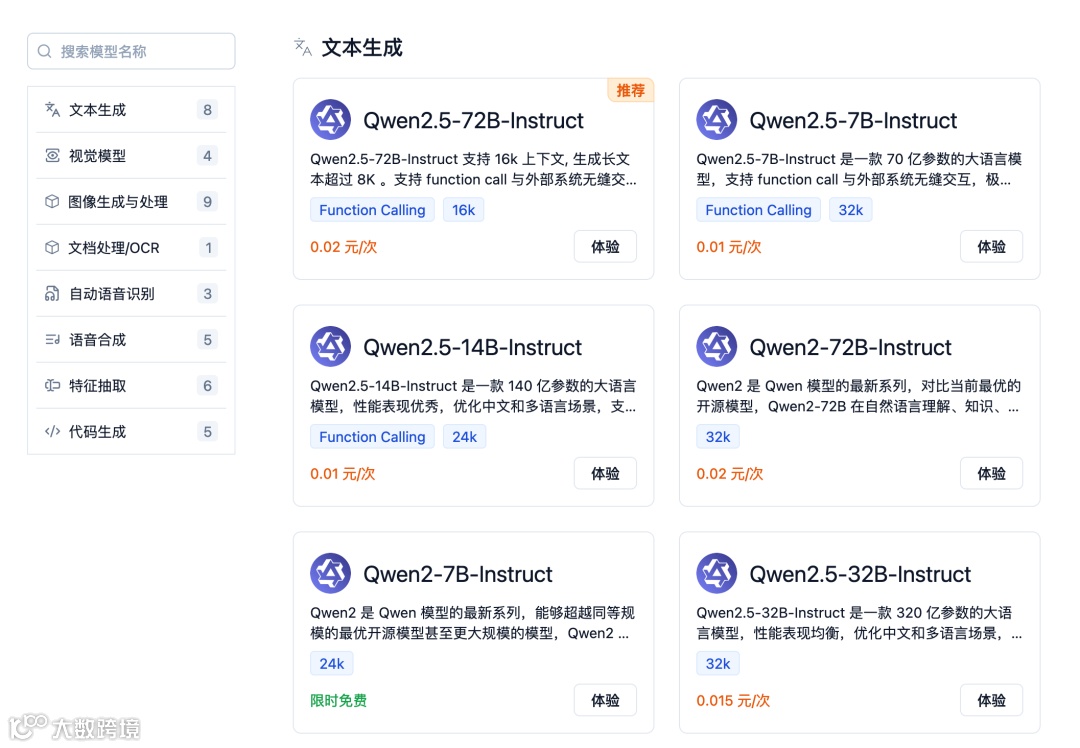
Task: Click the 视觉模型 sidebar icon
Action: [x=52, y=156]
